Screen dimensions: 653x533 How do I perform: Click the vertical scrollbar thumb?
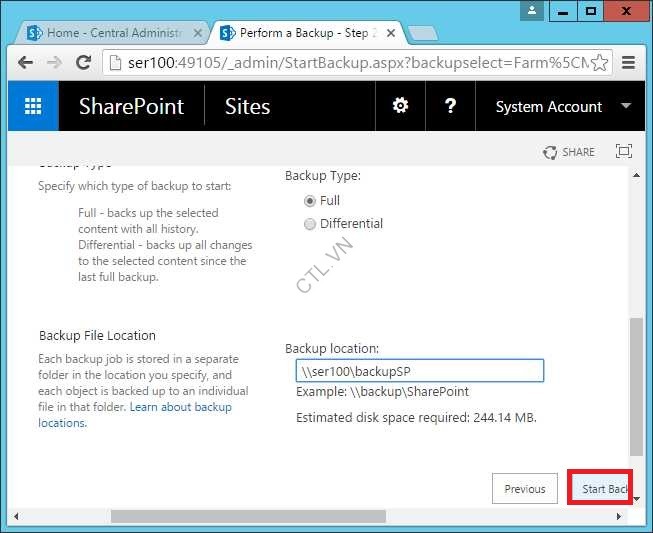(636, 387)
